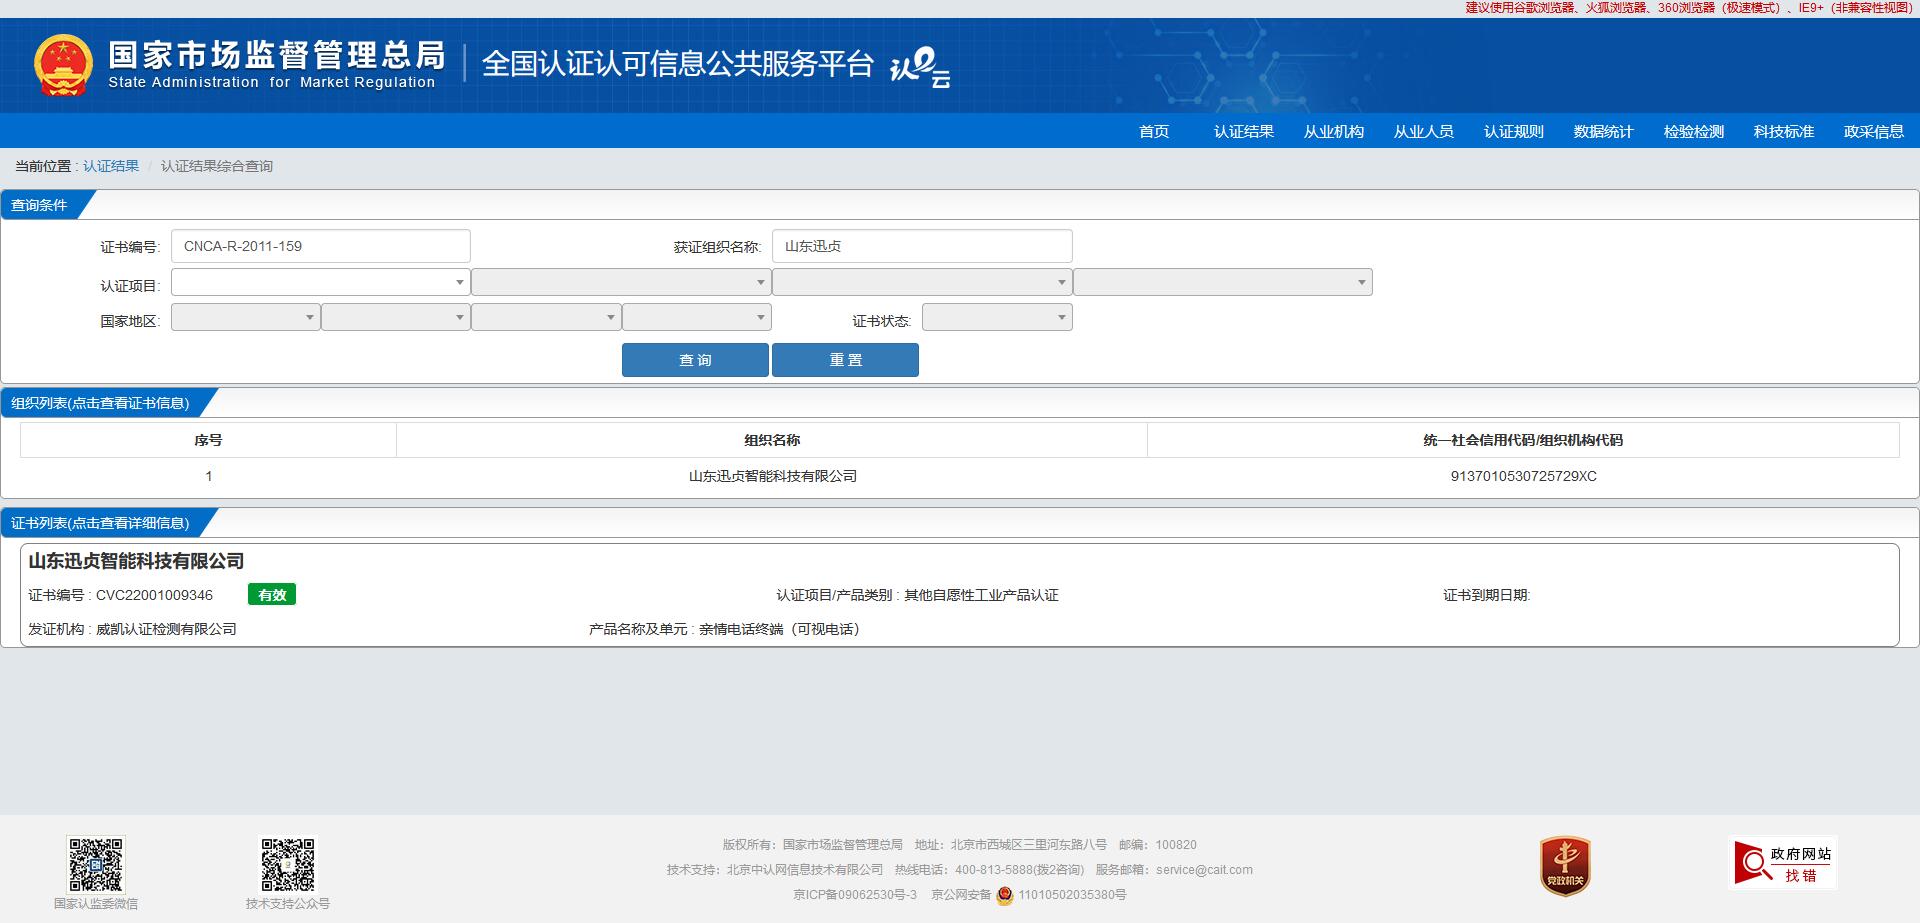Image resolution: width=1920 pixels, height=923 pixels.
Task: Click the 国家认监委微信 QR code in the footer
Action: coord(95,862)
